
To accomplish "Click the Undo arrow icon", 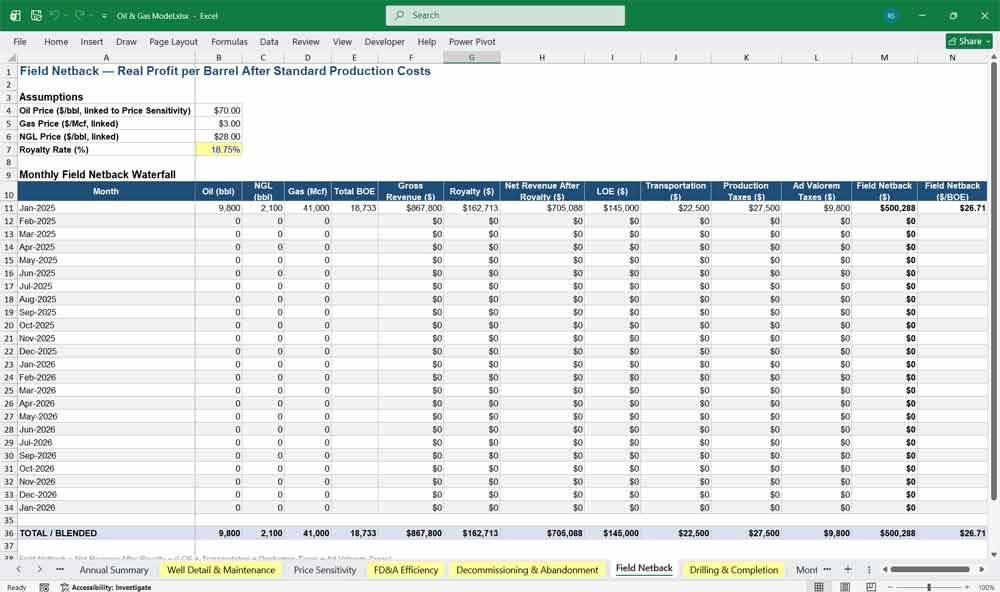I will tap(54, 15).
